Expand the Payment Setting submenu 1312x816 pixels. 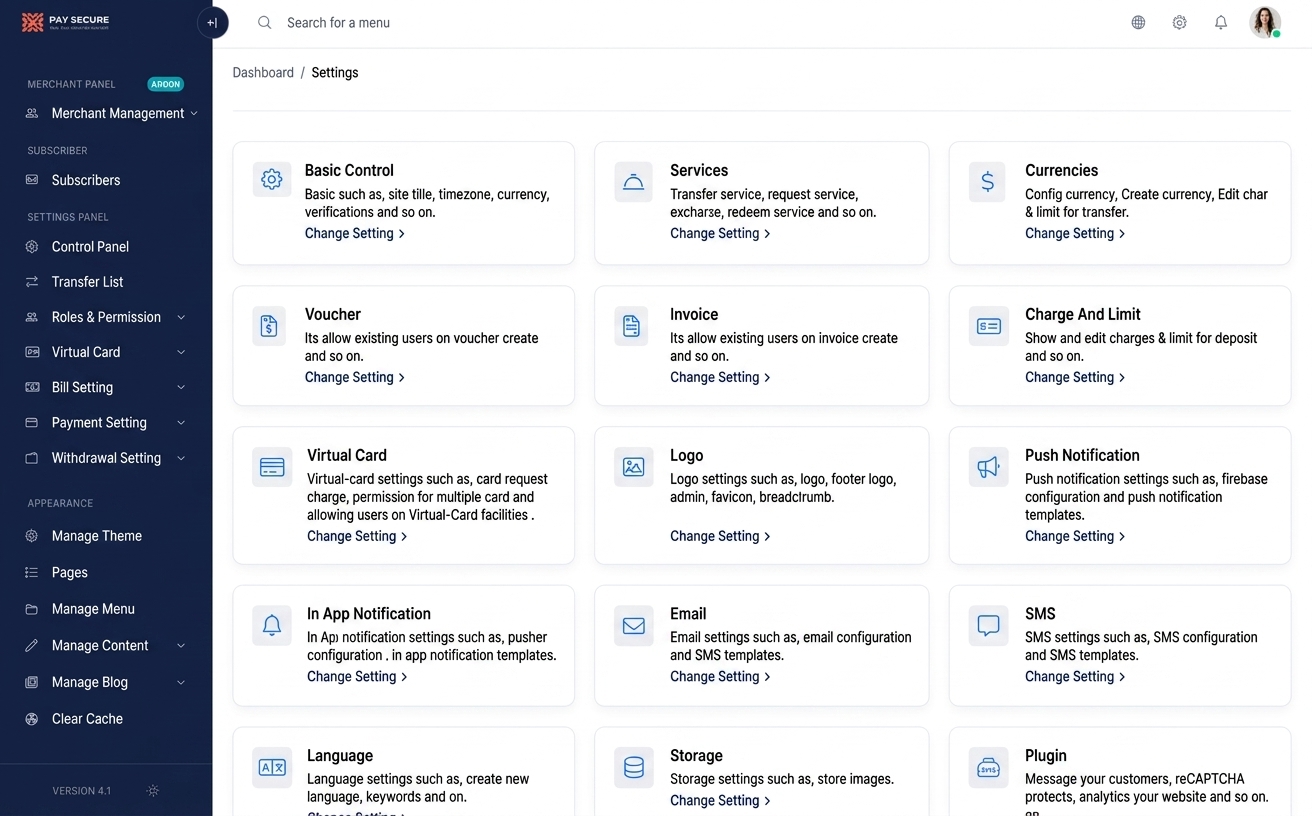[x=106, y=423]
